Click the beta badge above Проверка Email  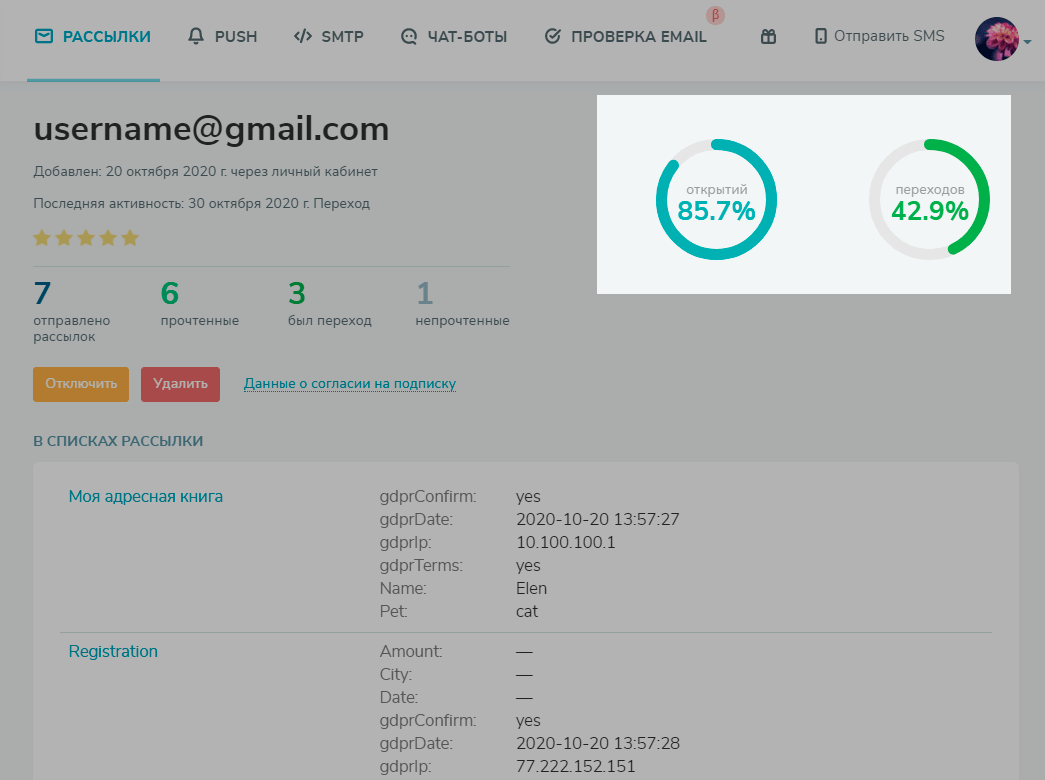pos(715,15)
